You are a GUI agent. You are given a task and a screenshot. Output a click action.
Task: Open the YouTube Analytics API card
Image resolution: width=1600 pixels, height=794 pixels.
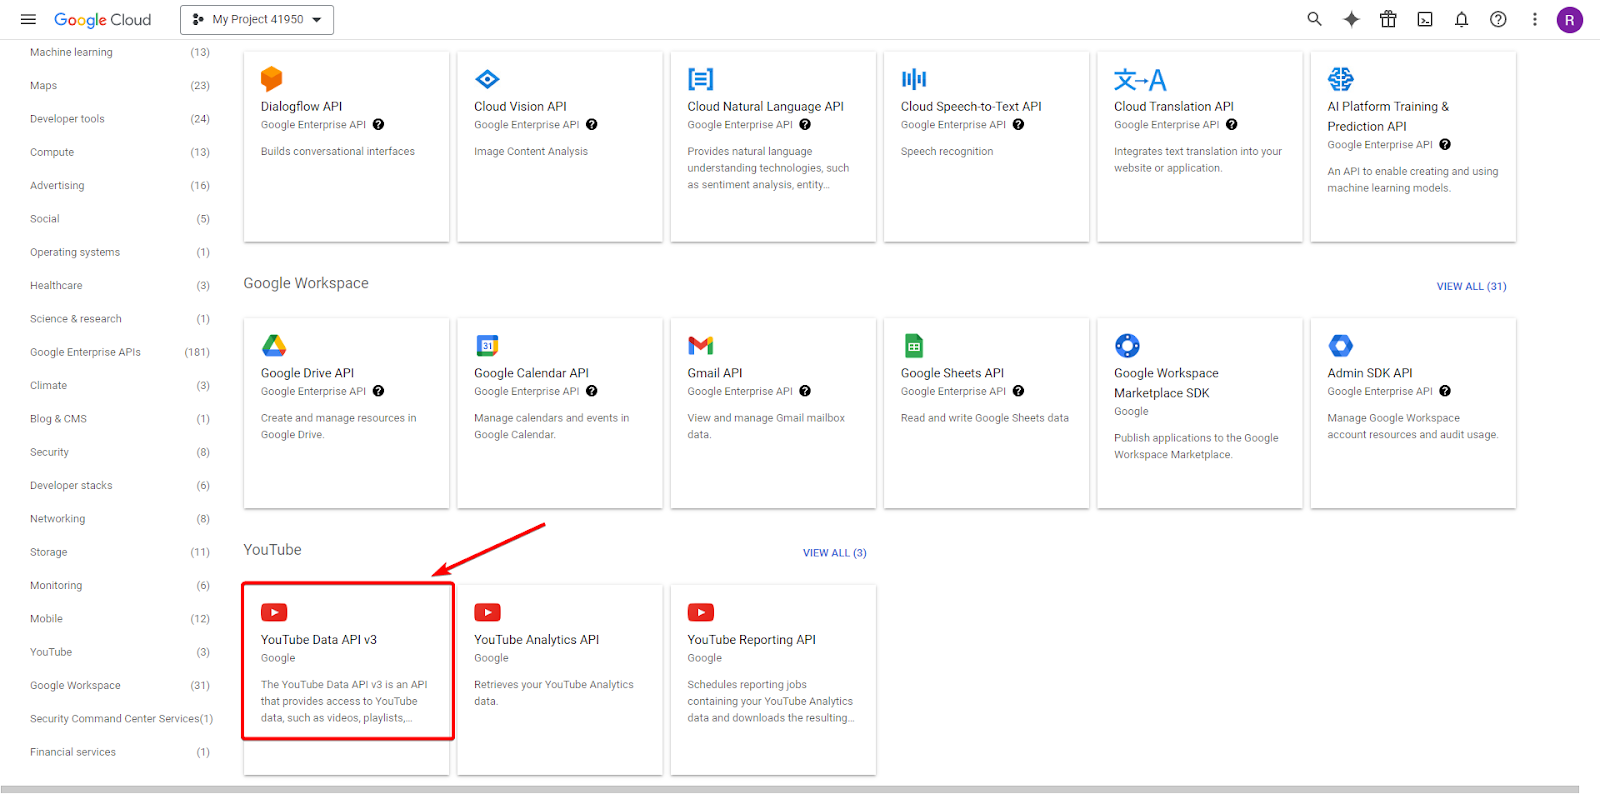[x=560, y=680]
